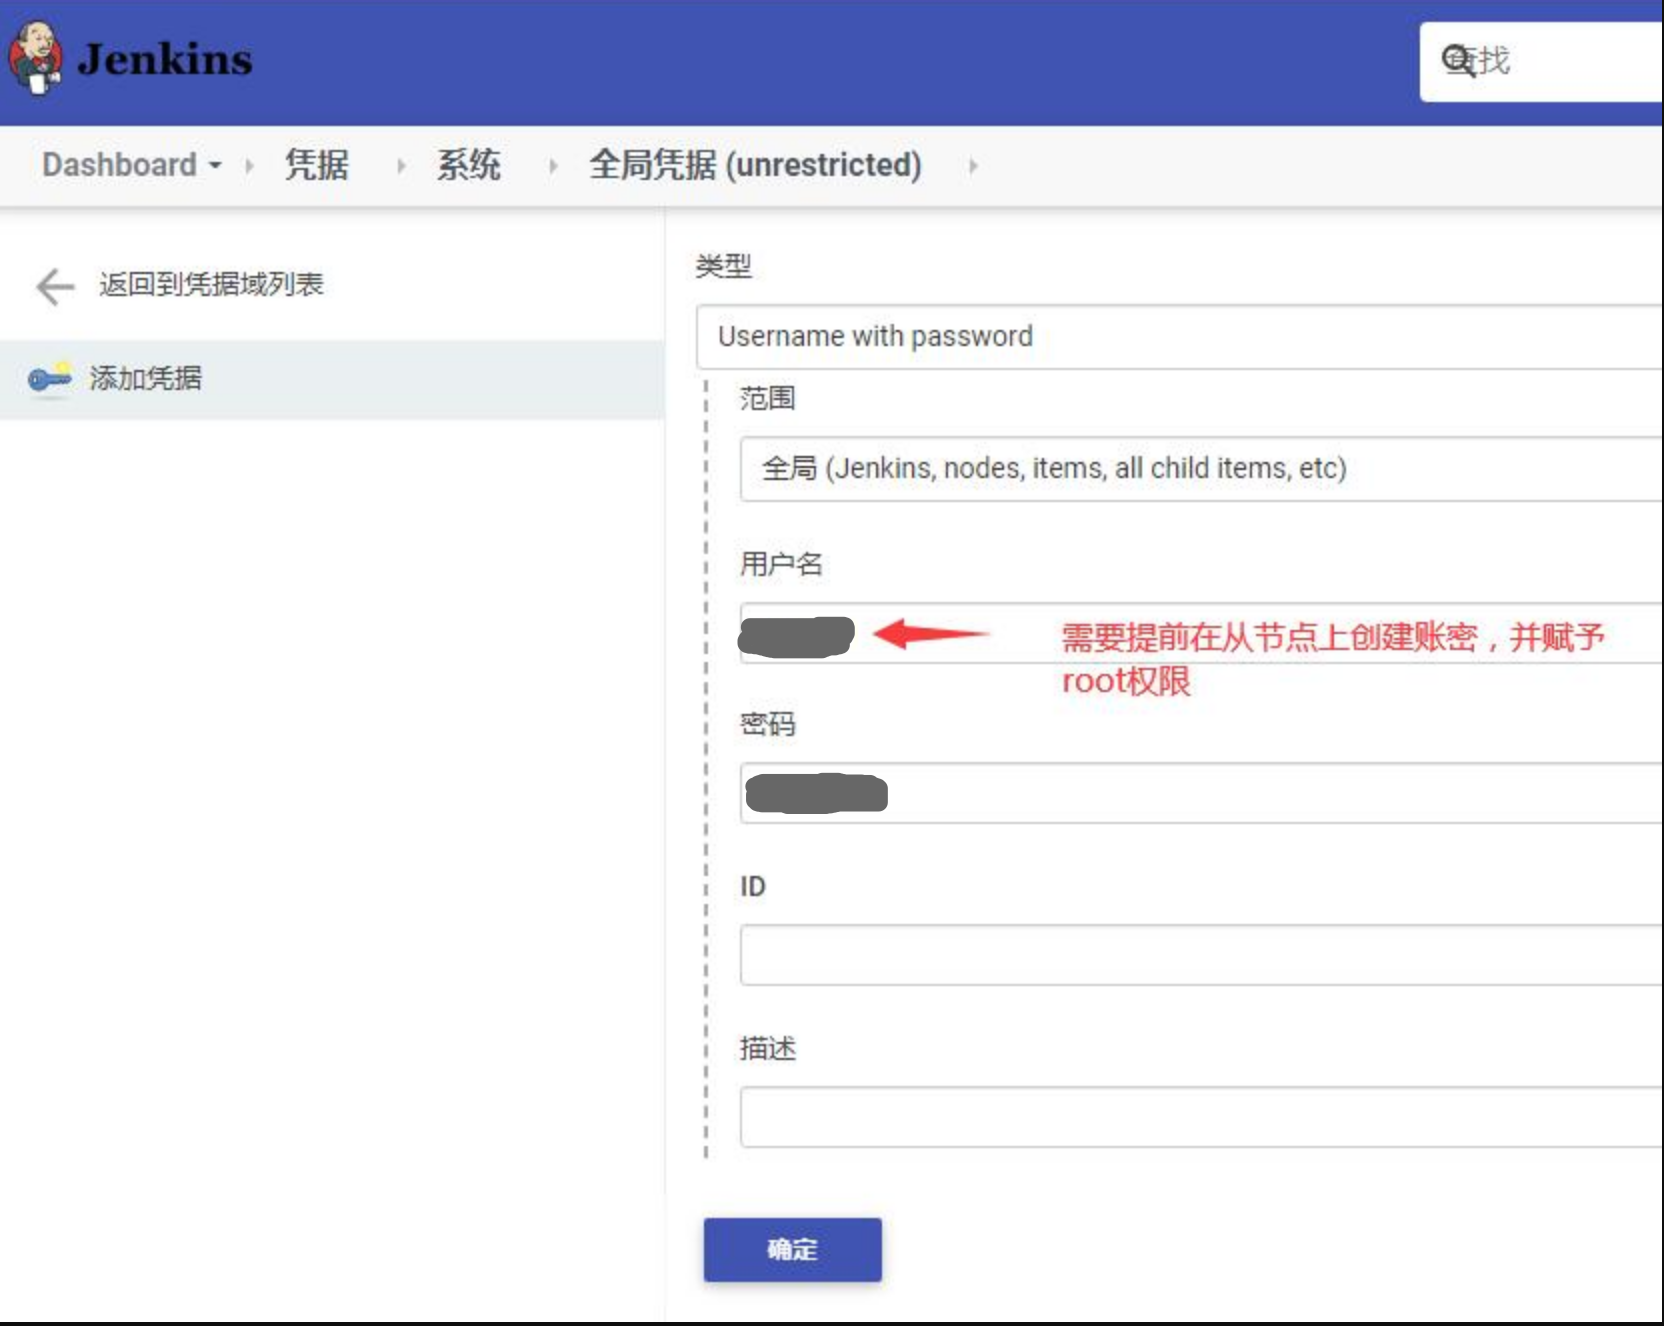Image resolution: width=1664 pixels, height=1326 pixels.
Task: Click the 用户名 input field
Action: pos(1202,633)
